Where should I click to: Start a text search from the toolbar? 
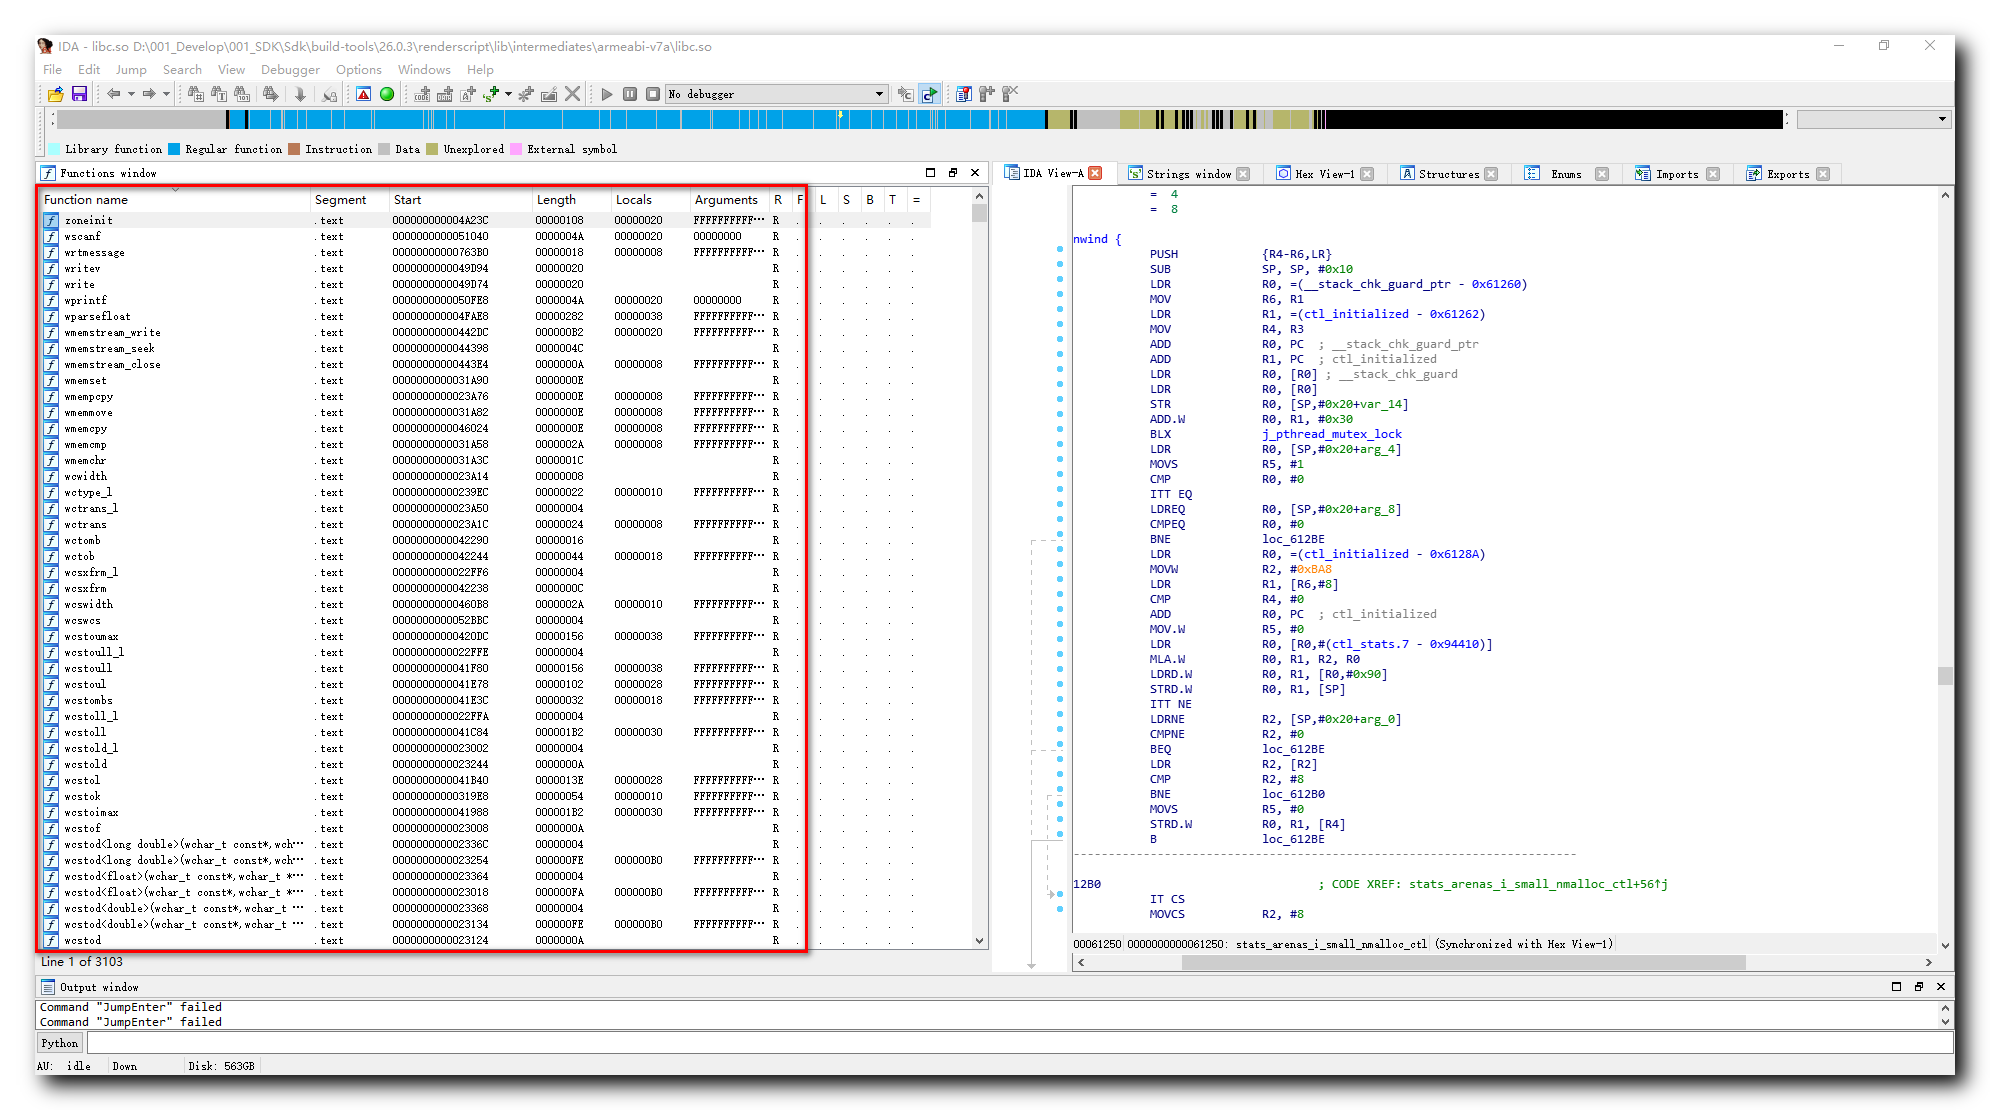click(x=217, y=93)
